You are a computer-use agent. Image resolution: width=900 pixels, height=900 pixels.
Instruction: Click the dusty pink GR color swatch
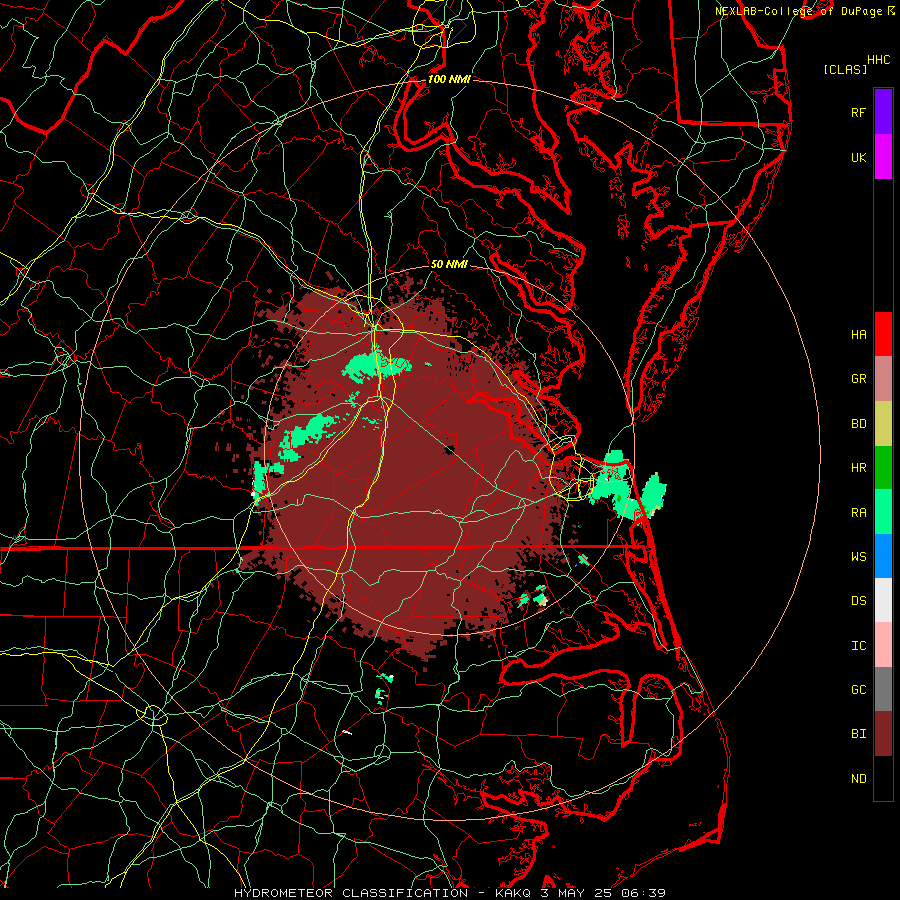[883, 379]
